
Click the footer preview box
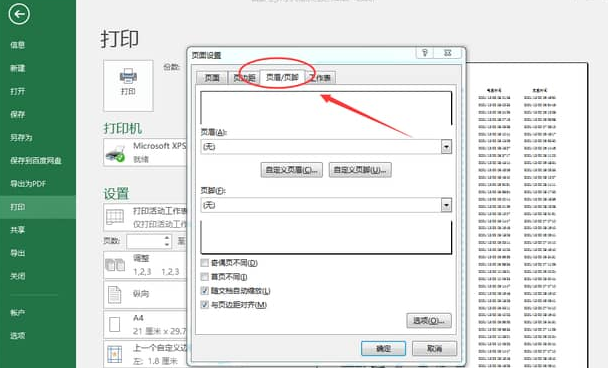[326, 237]
